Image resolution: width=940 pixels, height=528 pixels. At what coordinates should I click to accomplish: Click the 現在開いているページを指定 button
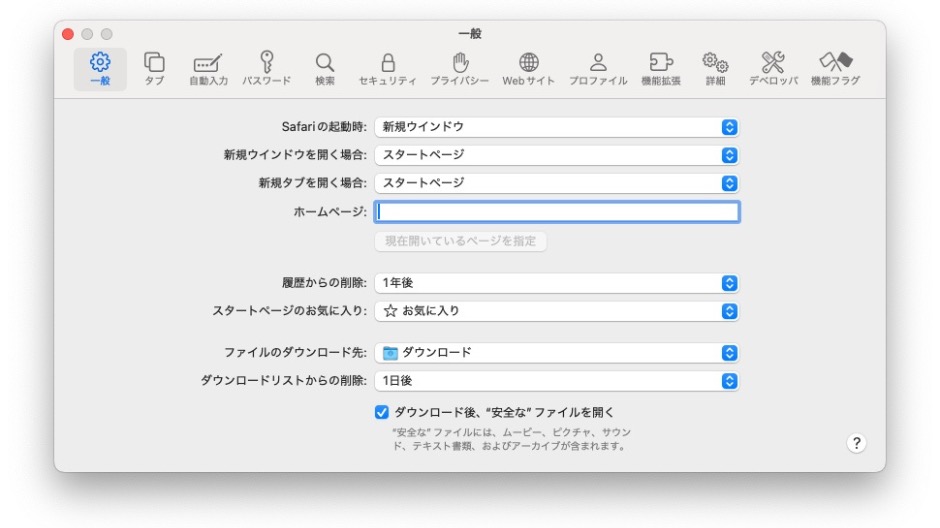click(x=460, y=242)
